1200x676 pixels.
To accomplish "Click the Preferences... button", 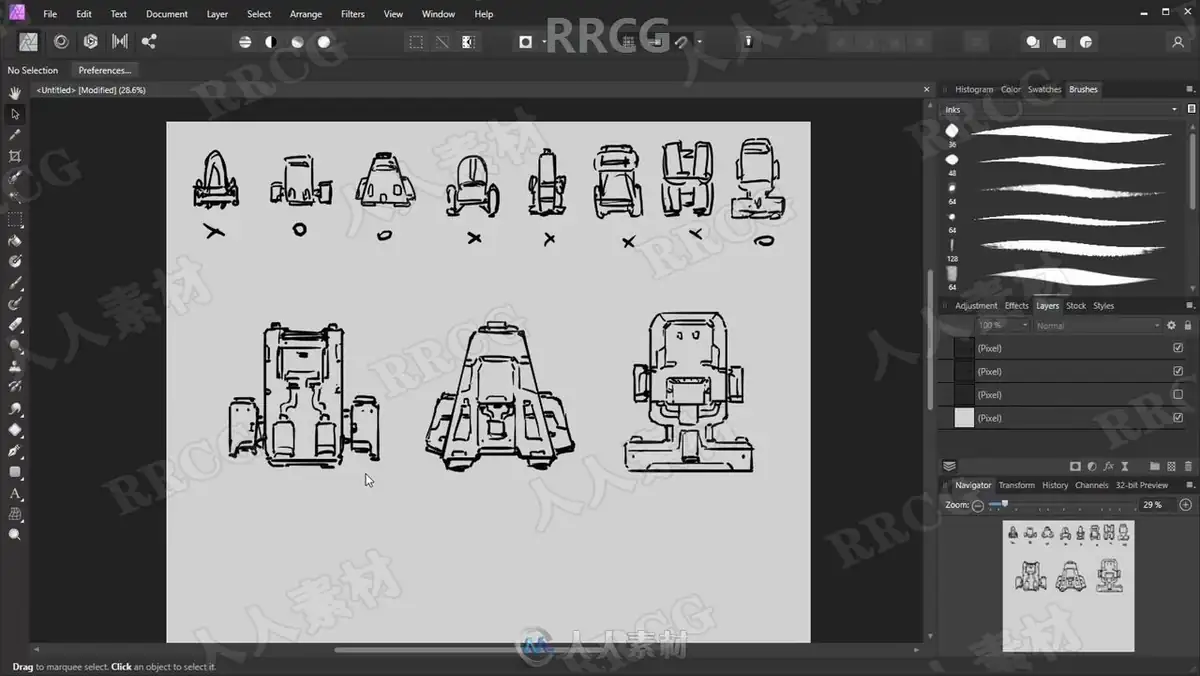I will tap(105, 70).
